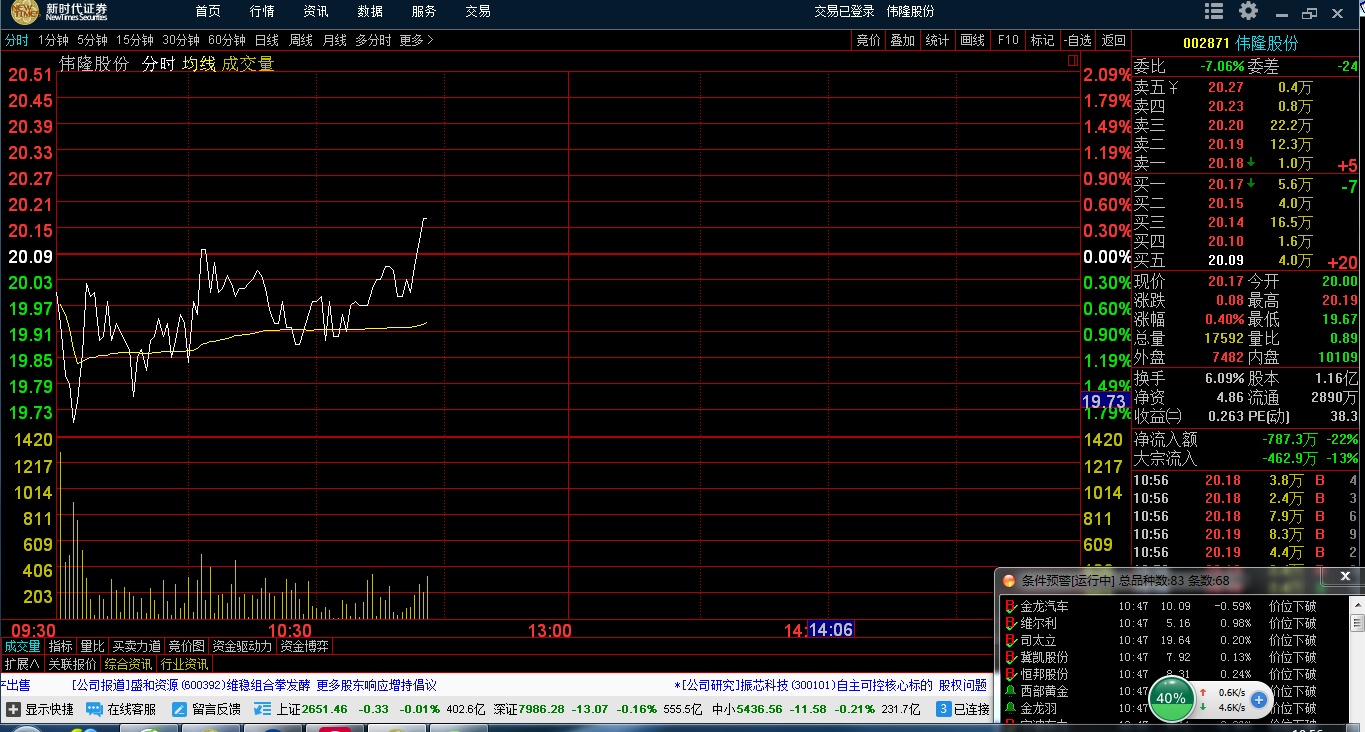Image resolution: width=1365 pixels, height=732 pixels.
Task: Expand the 更多 period dropdown
Action: pyautogui.click(x=416, y=41)
